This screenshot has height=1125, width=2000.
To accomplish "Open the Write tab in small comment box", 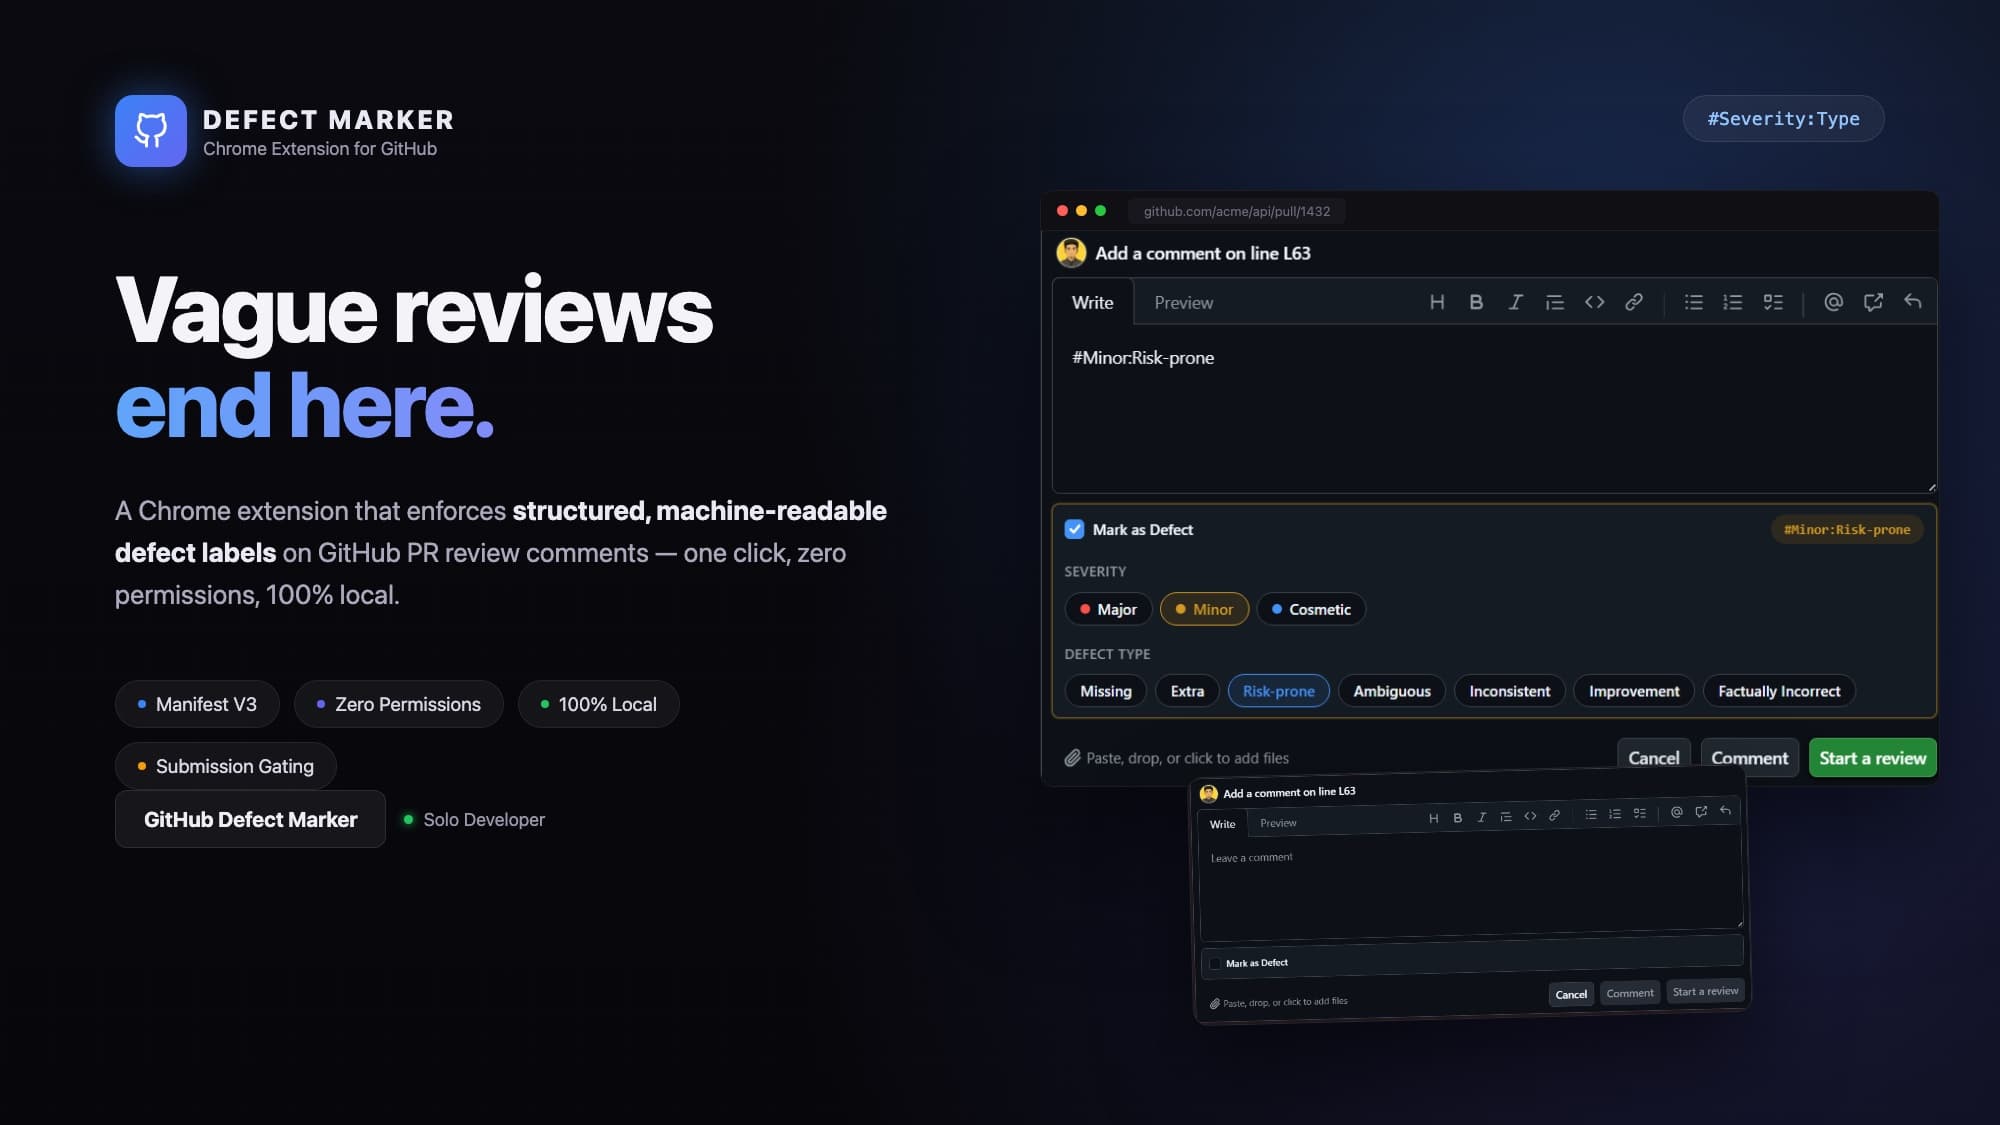I will pyautogui.click(x=1222, y=824).
